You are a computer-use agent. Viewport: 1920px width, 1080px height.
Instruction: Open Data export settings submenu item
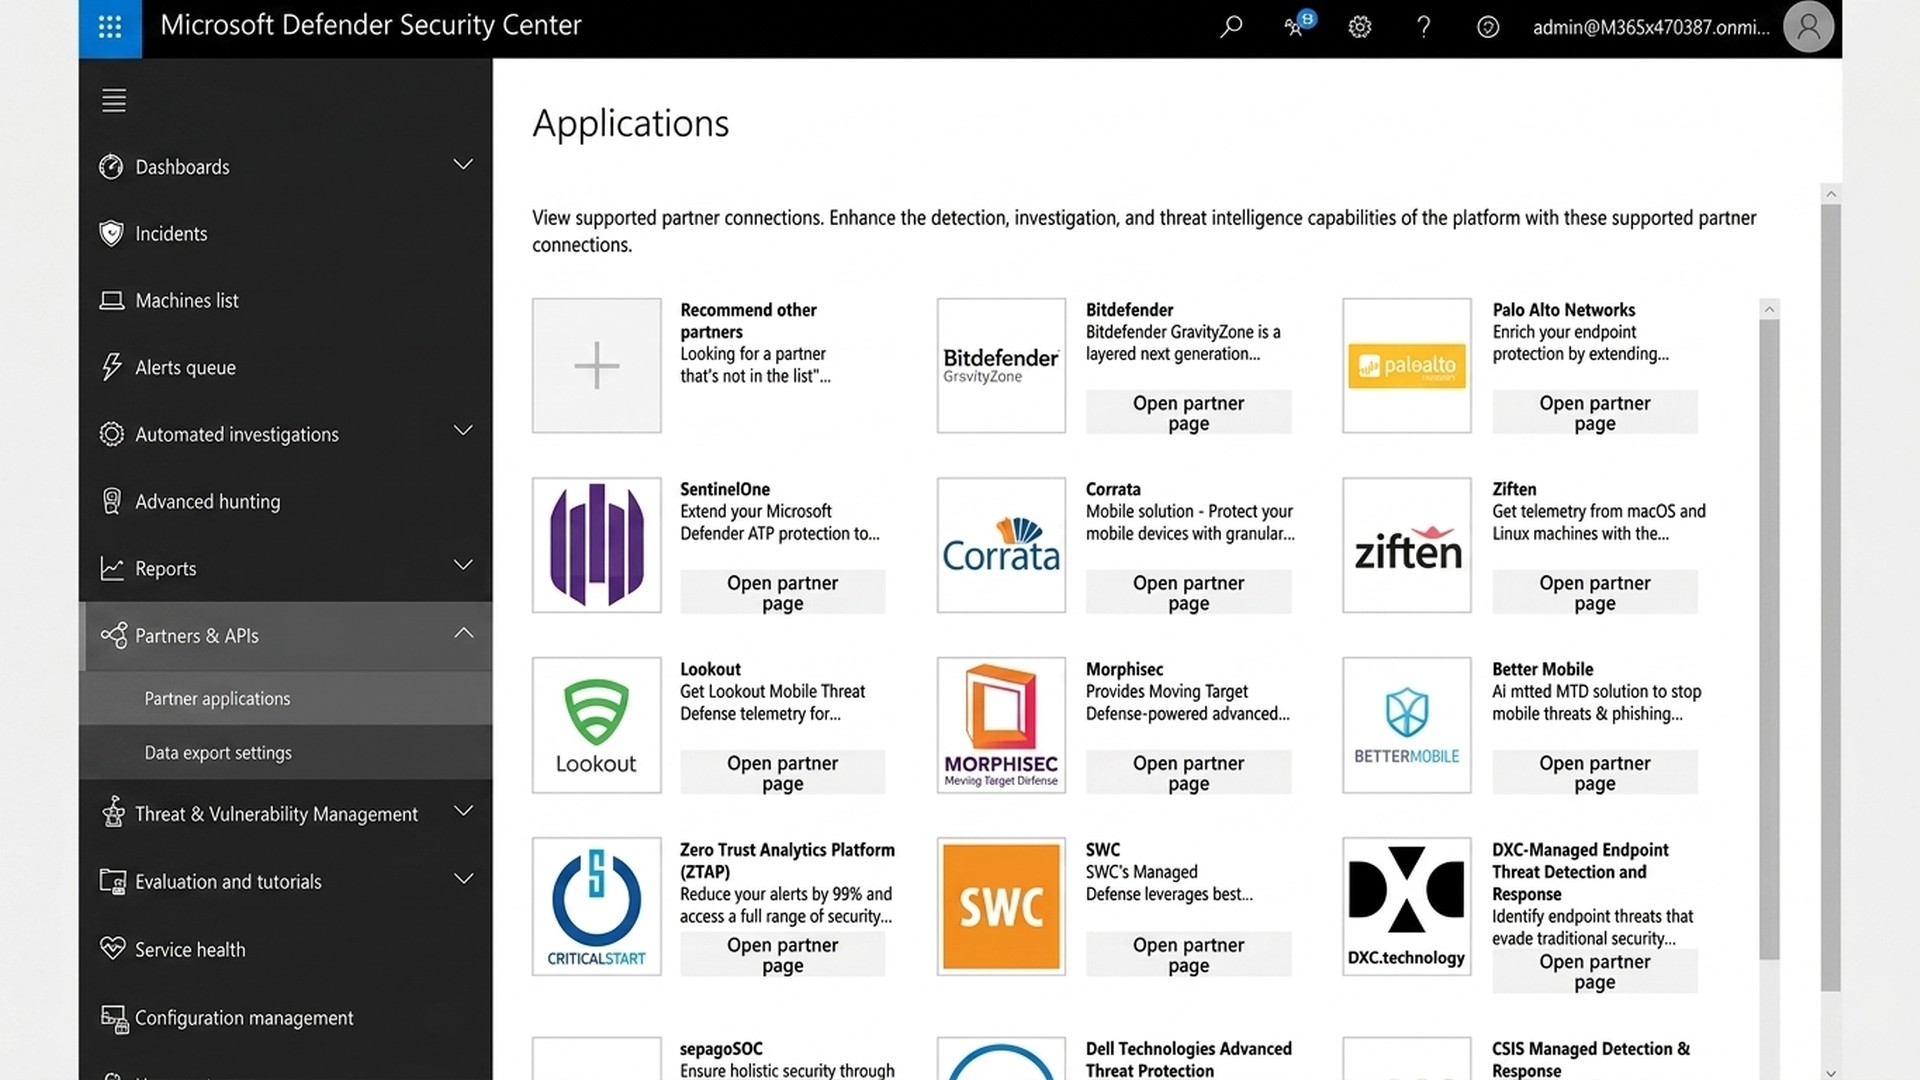(286, 752)
